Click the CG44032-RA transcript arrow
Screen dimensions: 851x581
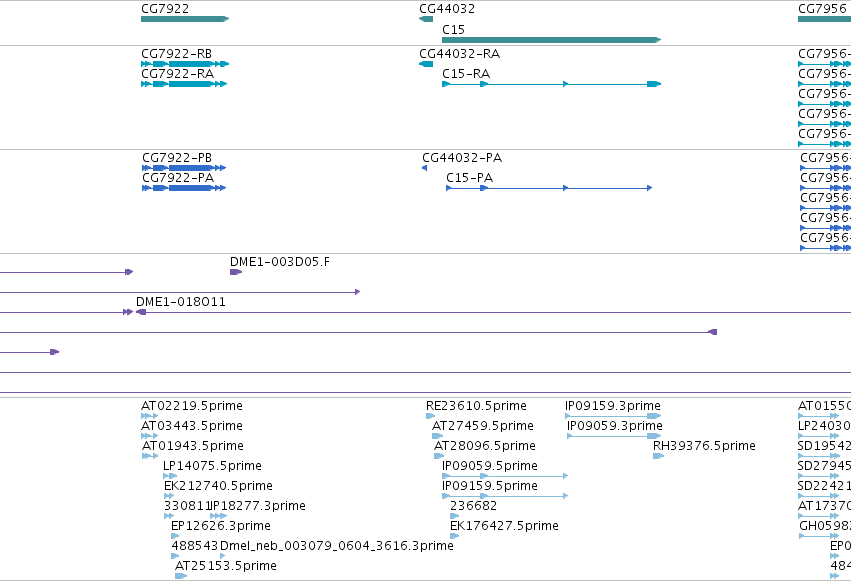tap(426, 64)
